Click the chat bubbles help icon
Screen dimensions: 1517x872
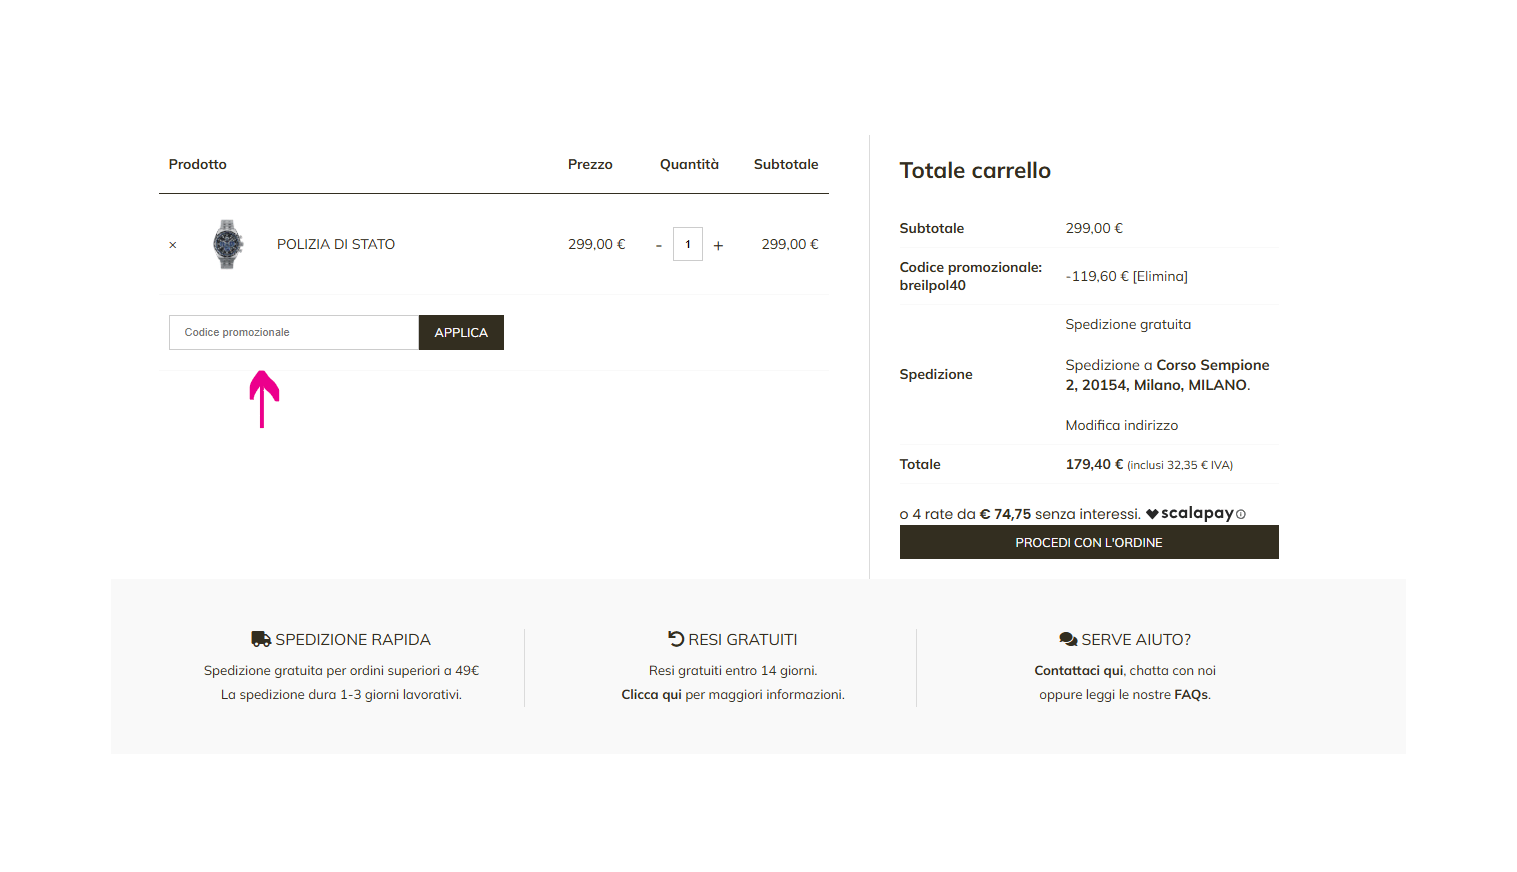(1068, 639)
